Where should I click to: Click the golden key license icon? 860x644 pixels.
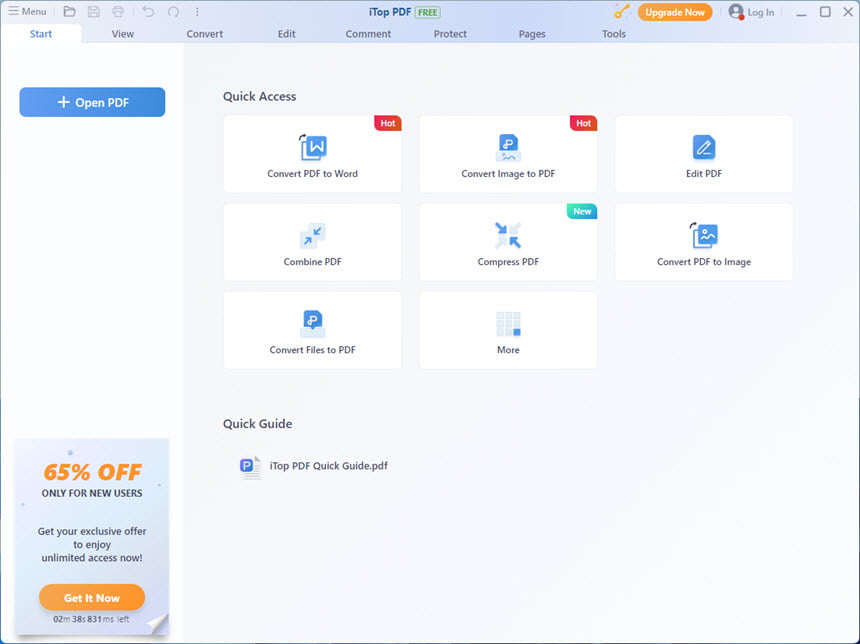(x=621, y=12)
